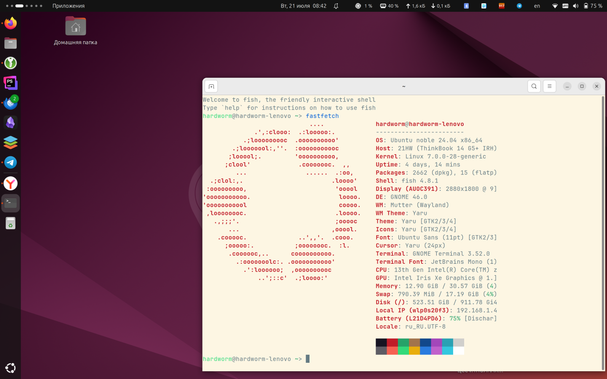Show applications via Ubuntu logo button
Screen dimensions: 607x379
pyautogui.click(x=10, y=368)
